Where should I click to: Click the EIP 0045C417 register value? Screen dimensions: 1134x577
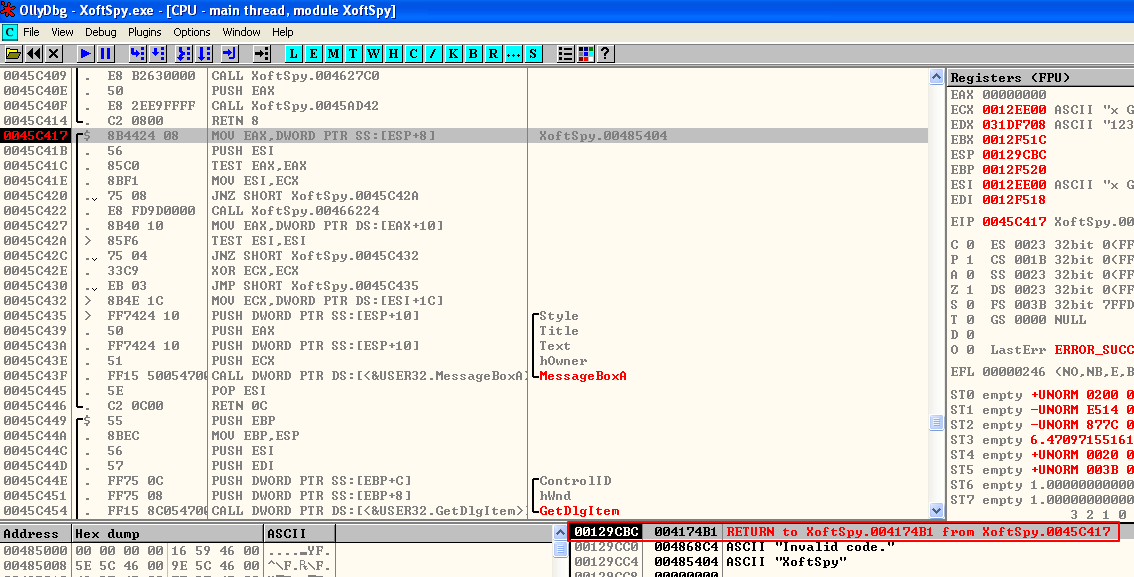pyautogui.click(x=1014, y=221)
